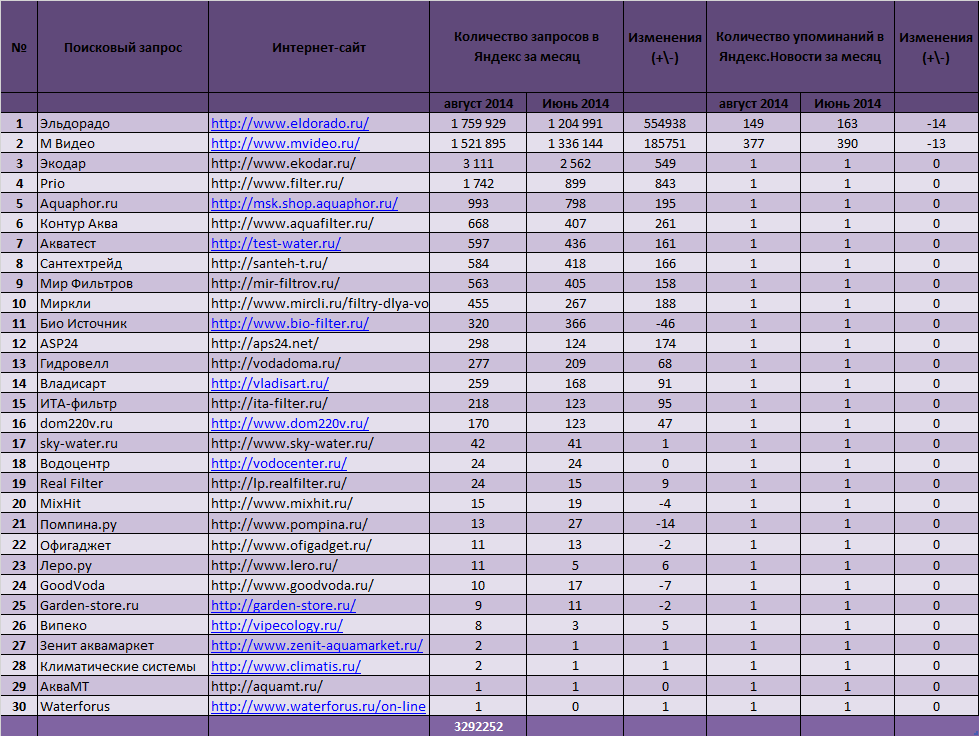979x736 pixels.
Task: Select the cell 'http://aquamt.ru/'
Action: pos(319,686)
